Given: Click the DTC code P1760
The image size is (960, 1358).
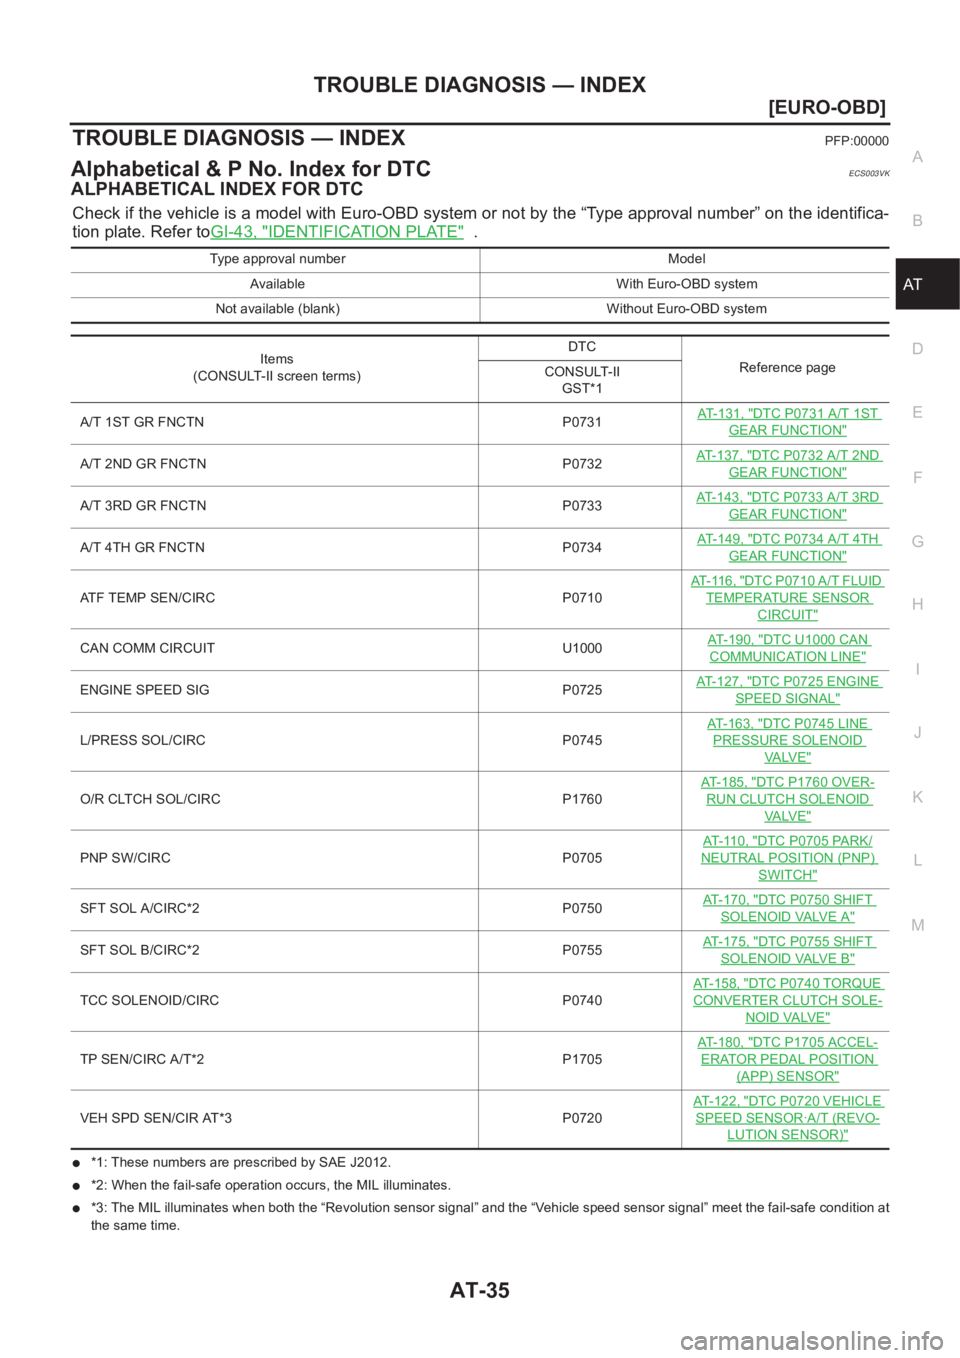Looking at the screenshot, I should tap(582, 800).
